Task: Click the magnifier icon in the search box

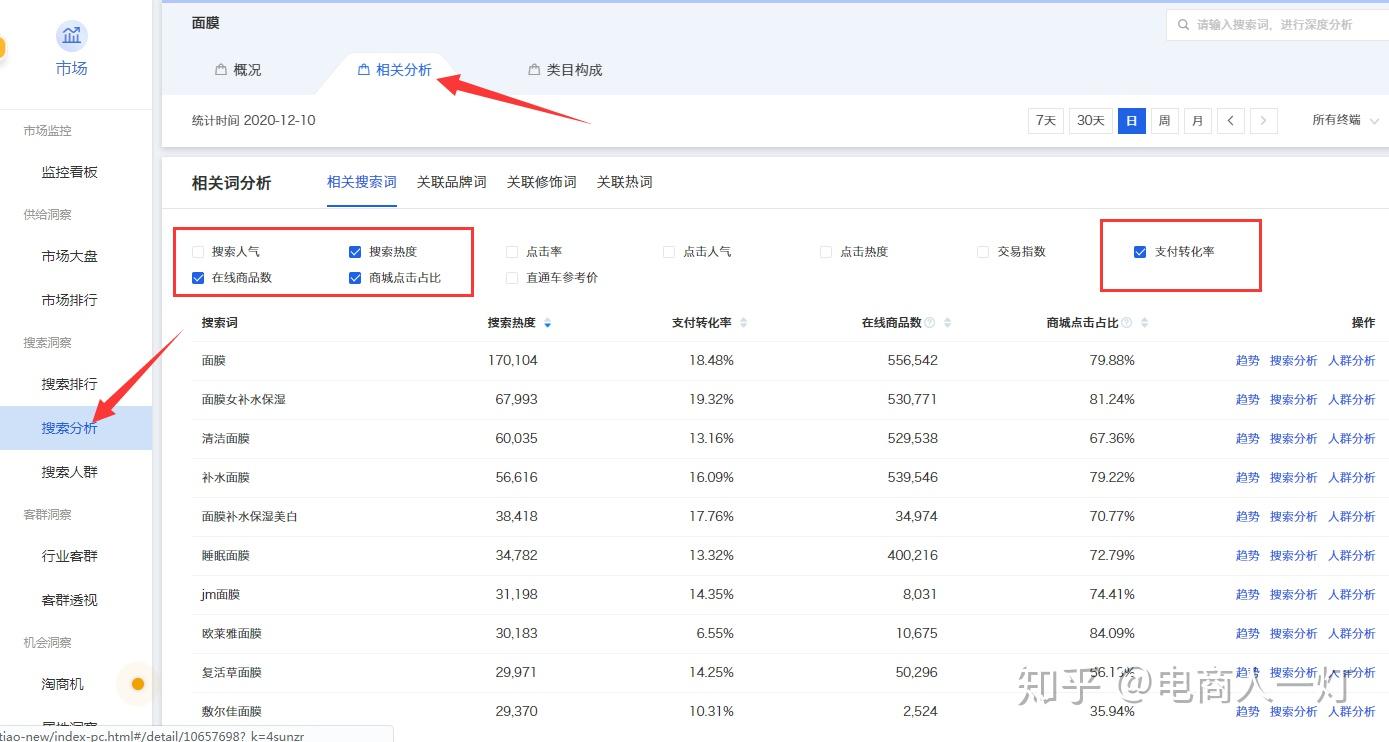Action: [1184, 25]
